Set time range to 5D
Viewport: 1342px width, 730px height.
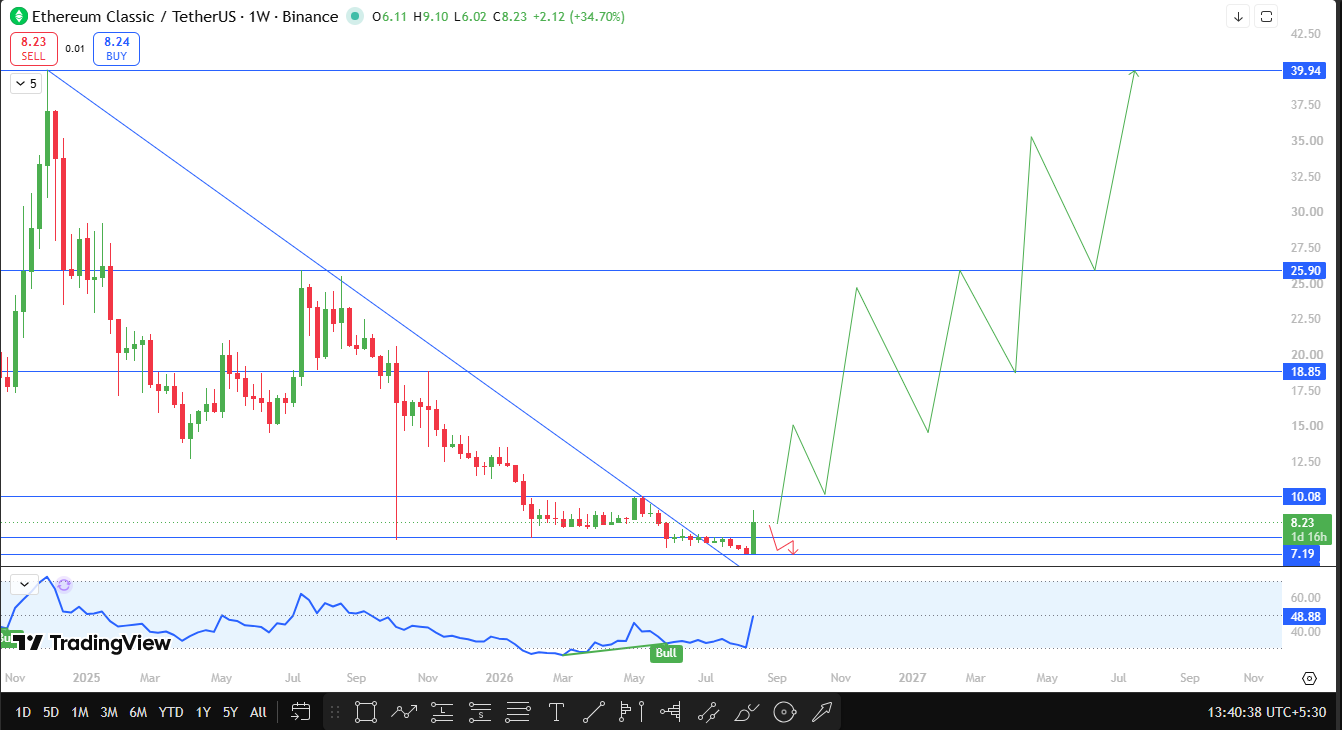coord(51,712)
